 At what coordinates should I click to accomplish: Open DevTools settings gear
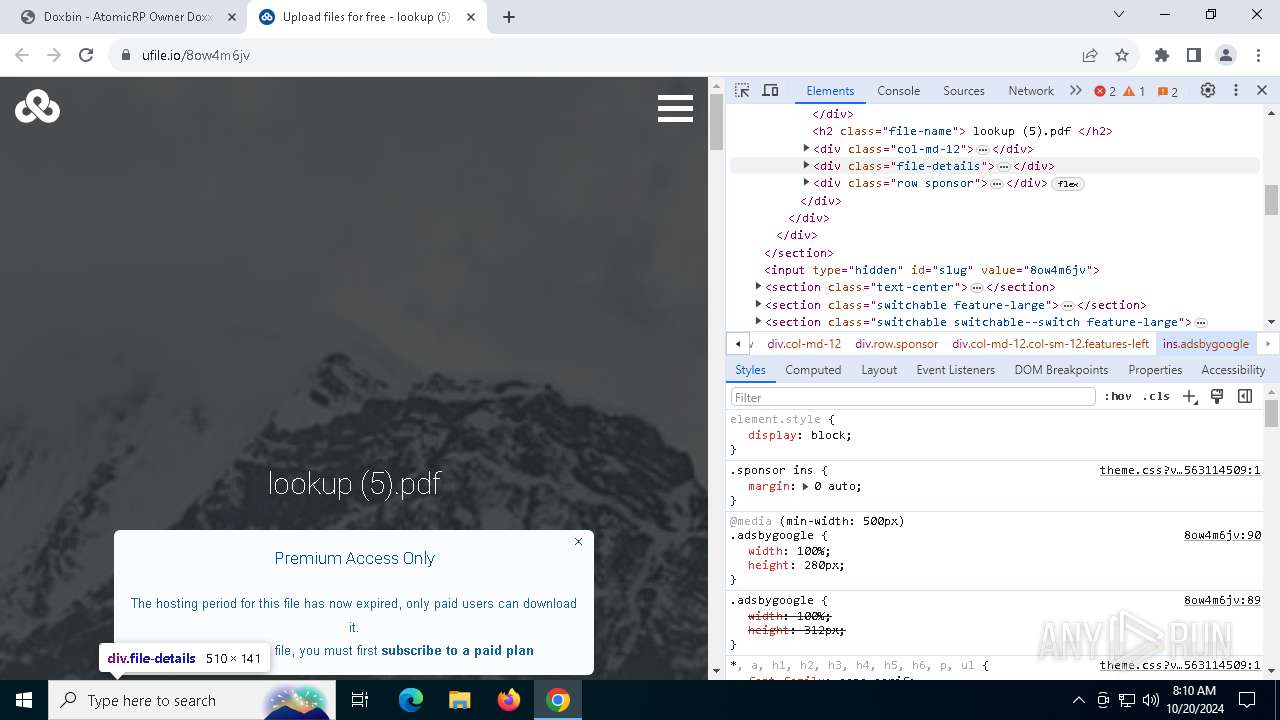pyautogui.click(x=1208, y=90)
